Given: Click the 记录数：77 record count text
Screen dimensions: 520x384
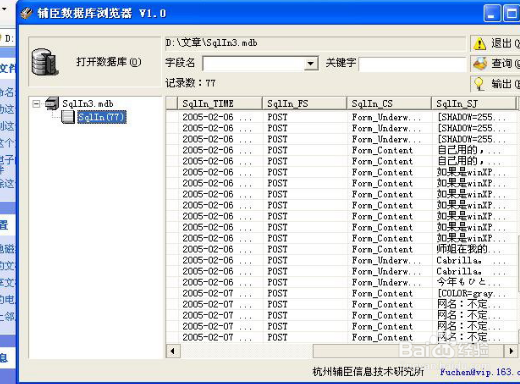Looking at the screenshot, I should pyautogui.click(x=190, y=83).
